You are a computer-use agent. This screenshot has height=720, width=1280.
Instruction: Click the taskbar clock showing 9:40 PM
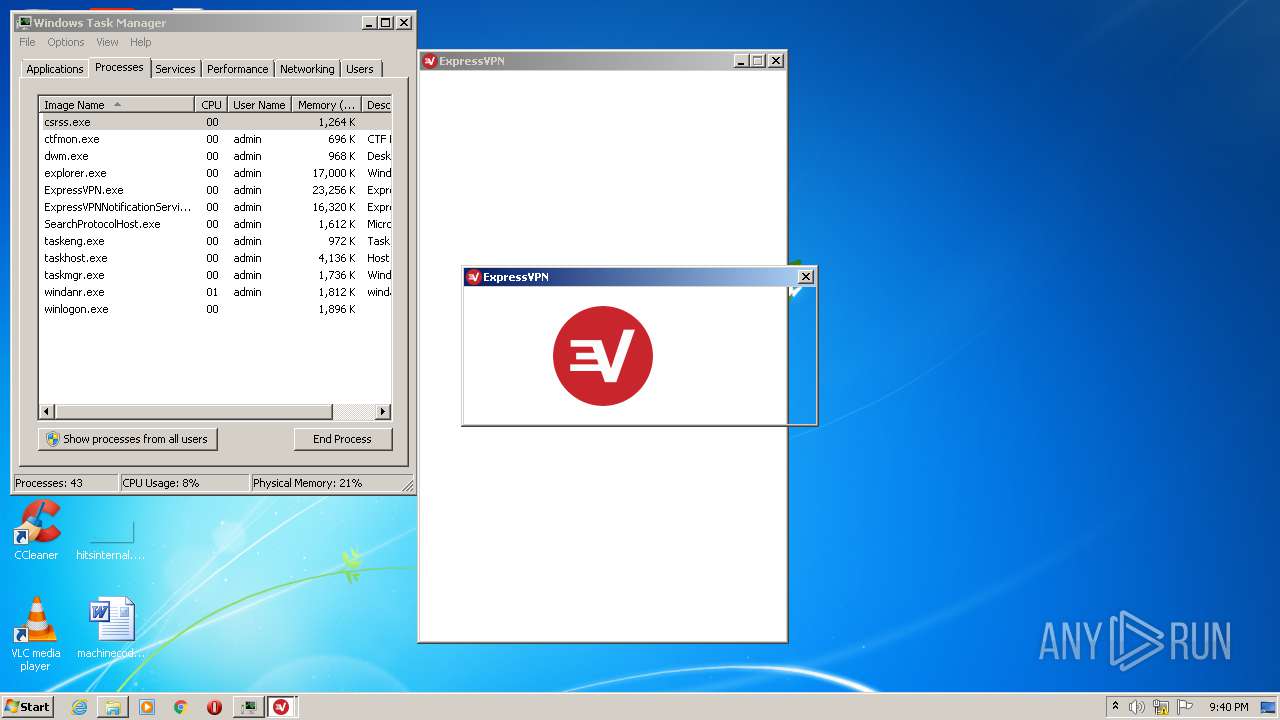(x=1228, y=707)
